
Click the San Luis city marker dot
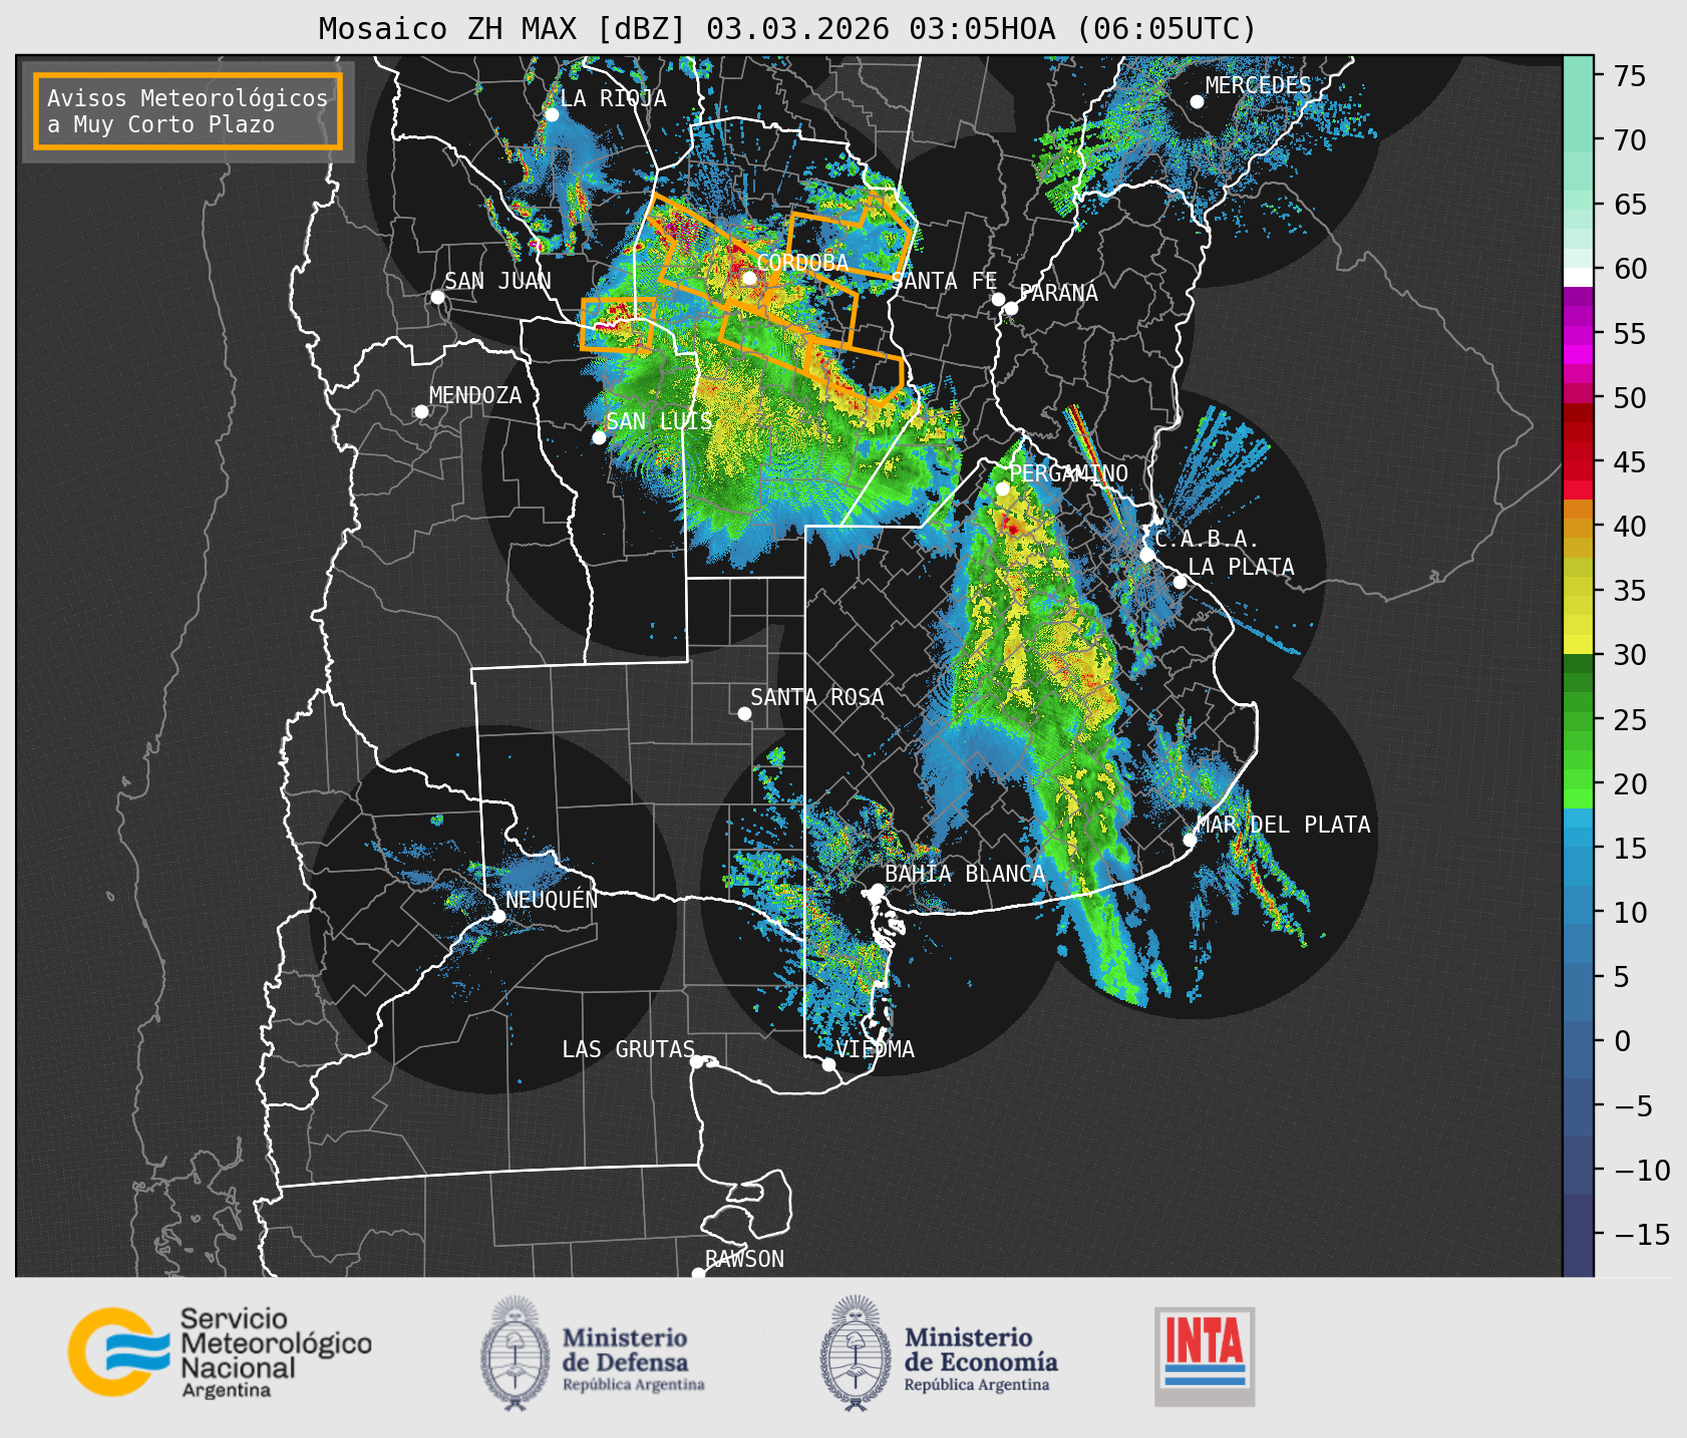point(599,437)
